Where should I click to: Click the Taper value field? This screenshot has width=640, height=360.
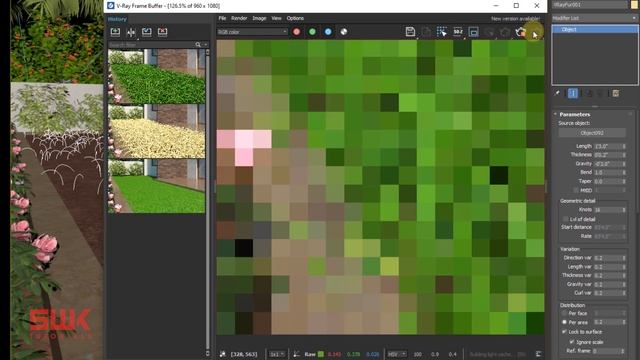click(607, 181)
